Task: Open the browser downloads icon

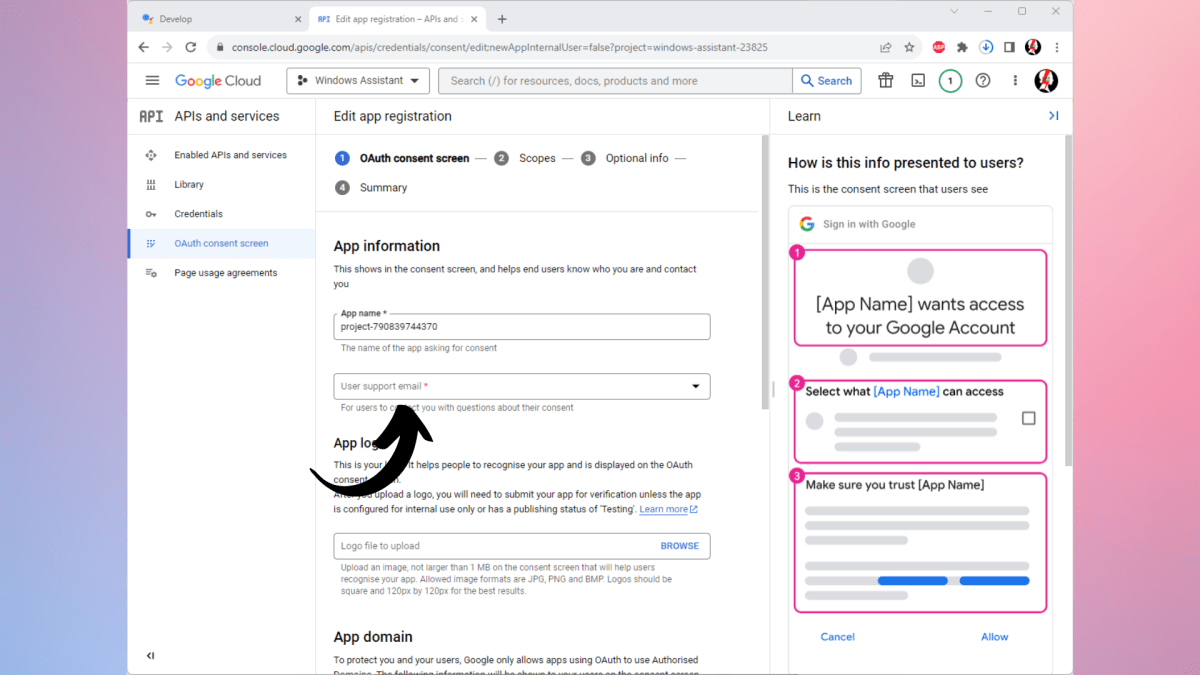Action: click(x=986, y=47)
